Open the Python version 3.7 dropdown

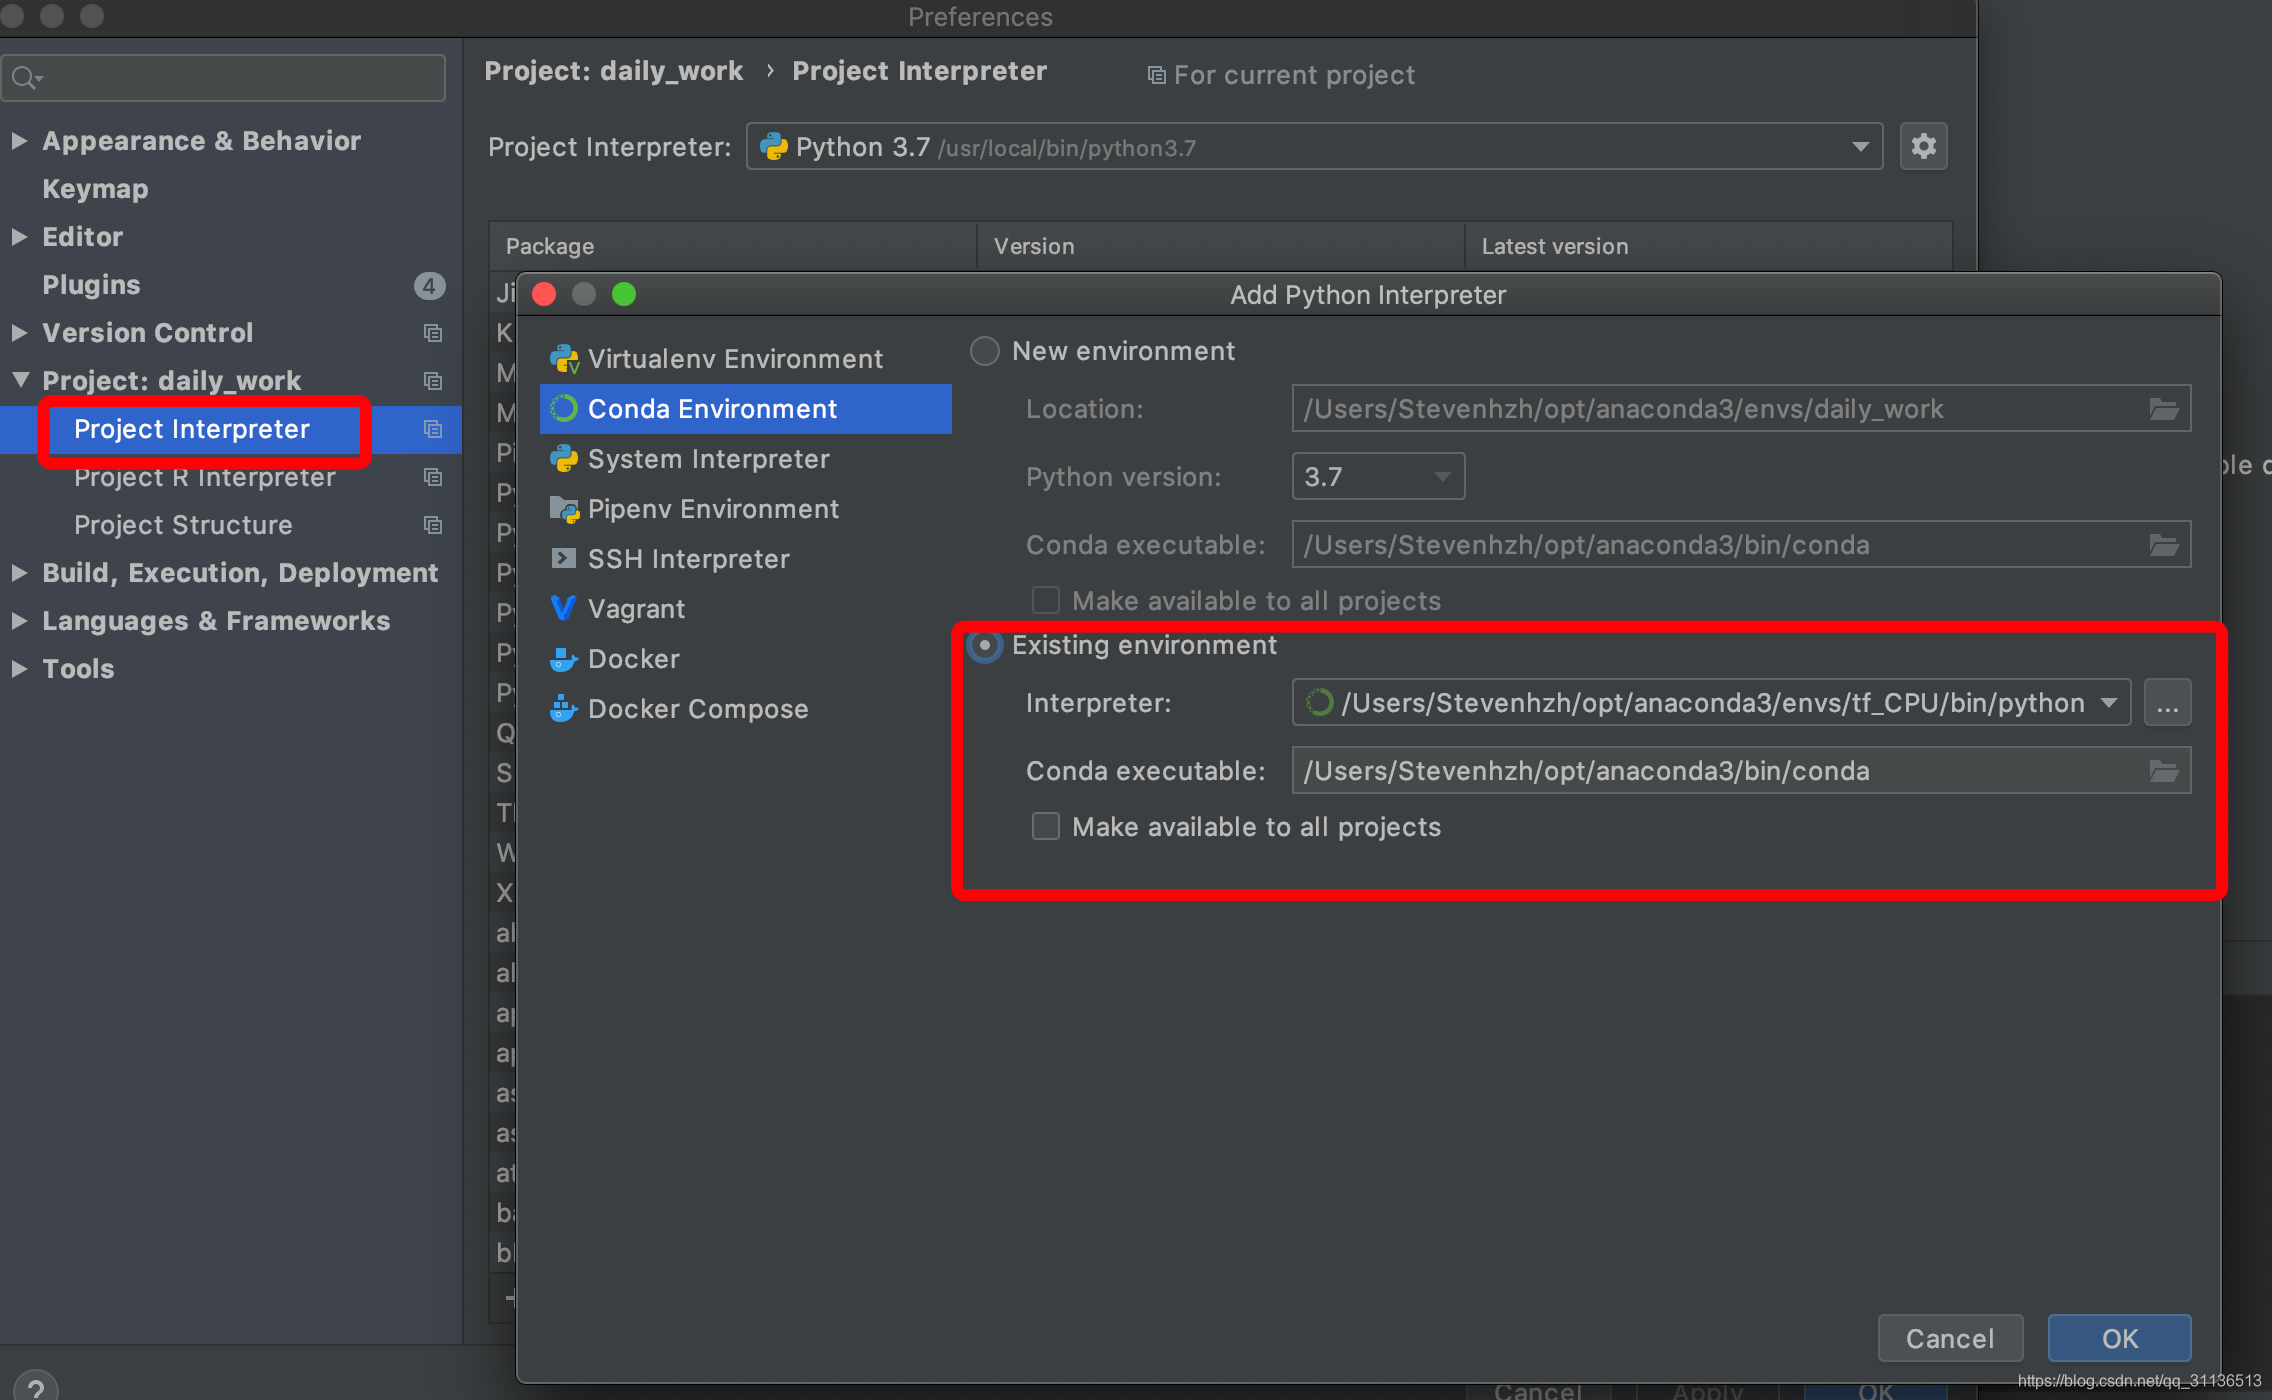(1378, 476)
